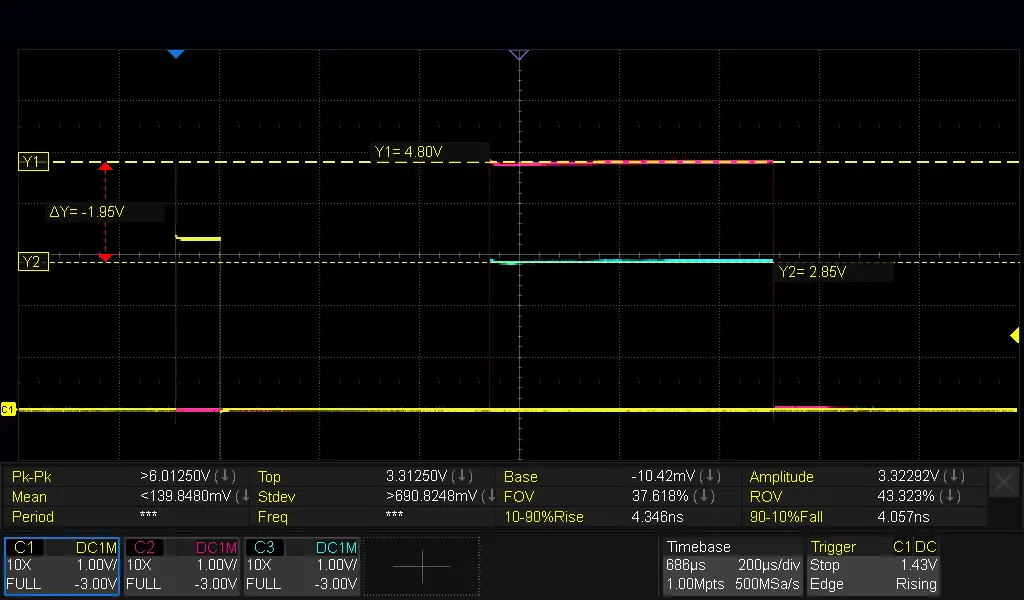Click the blue trigger delay marker triangle
The height and width of the screenshot is (600, 1024).
pyautogui.click(x=176, y=54)
